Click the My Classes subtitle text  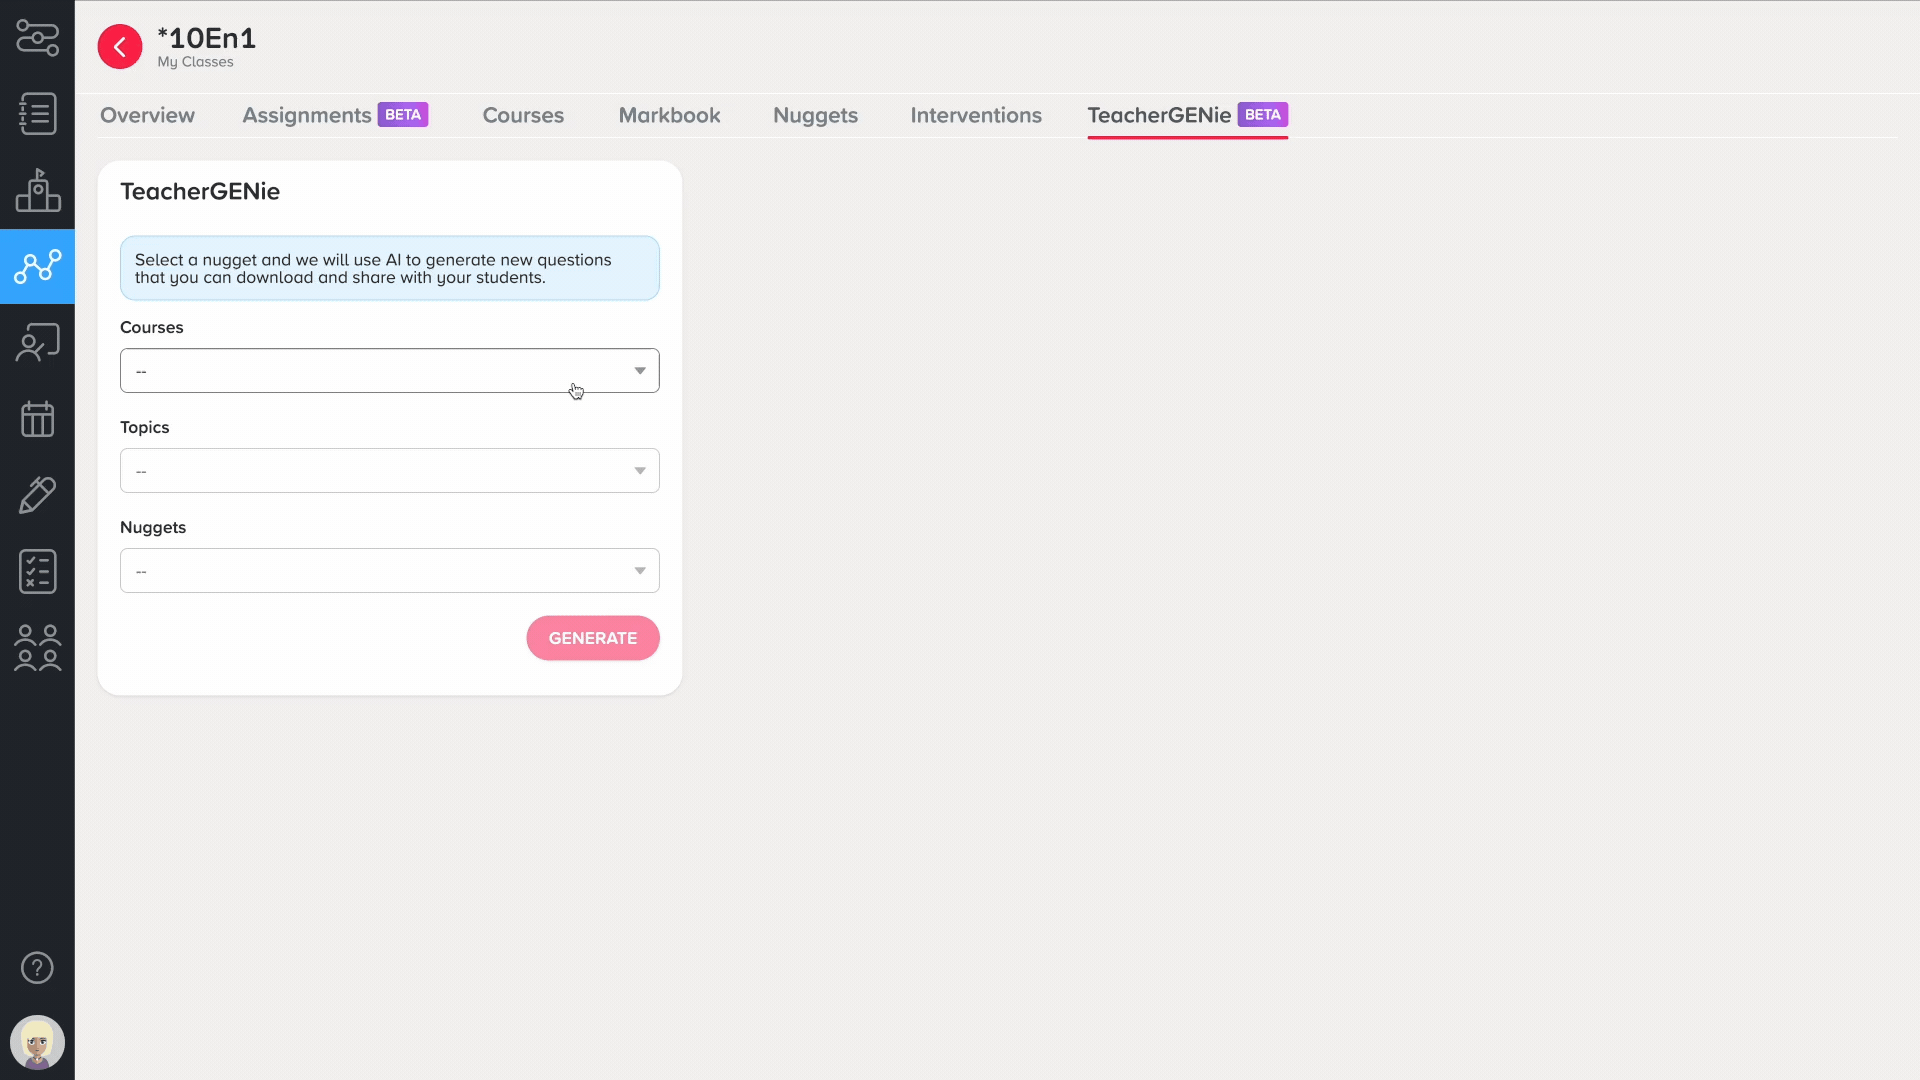195,62
